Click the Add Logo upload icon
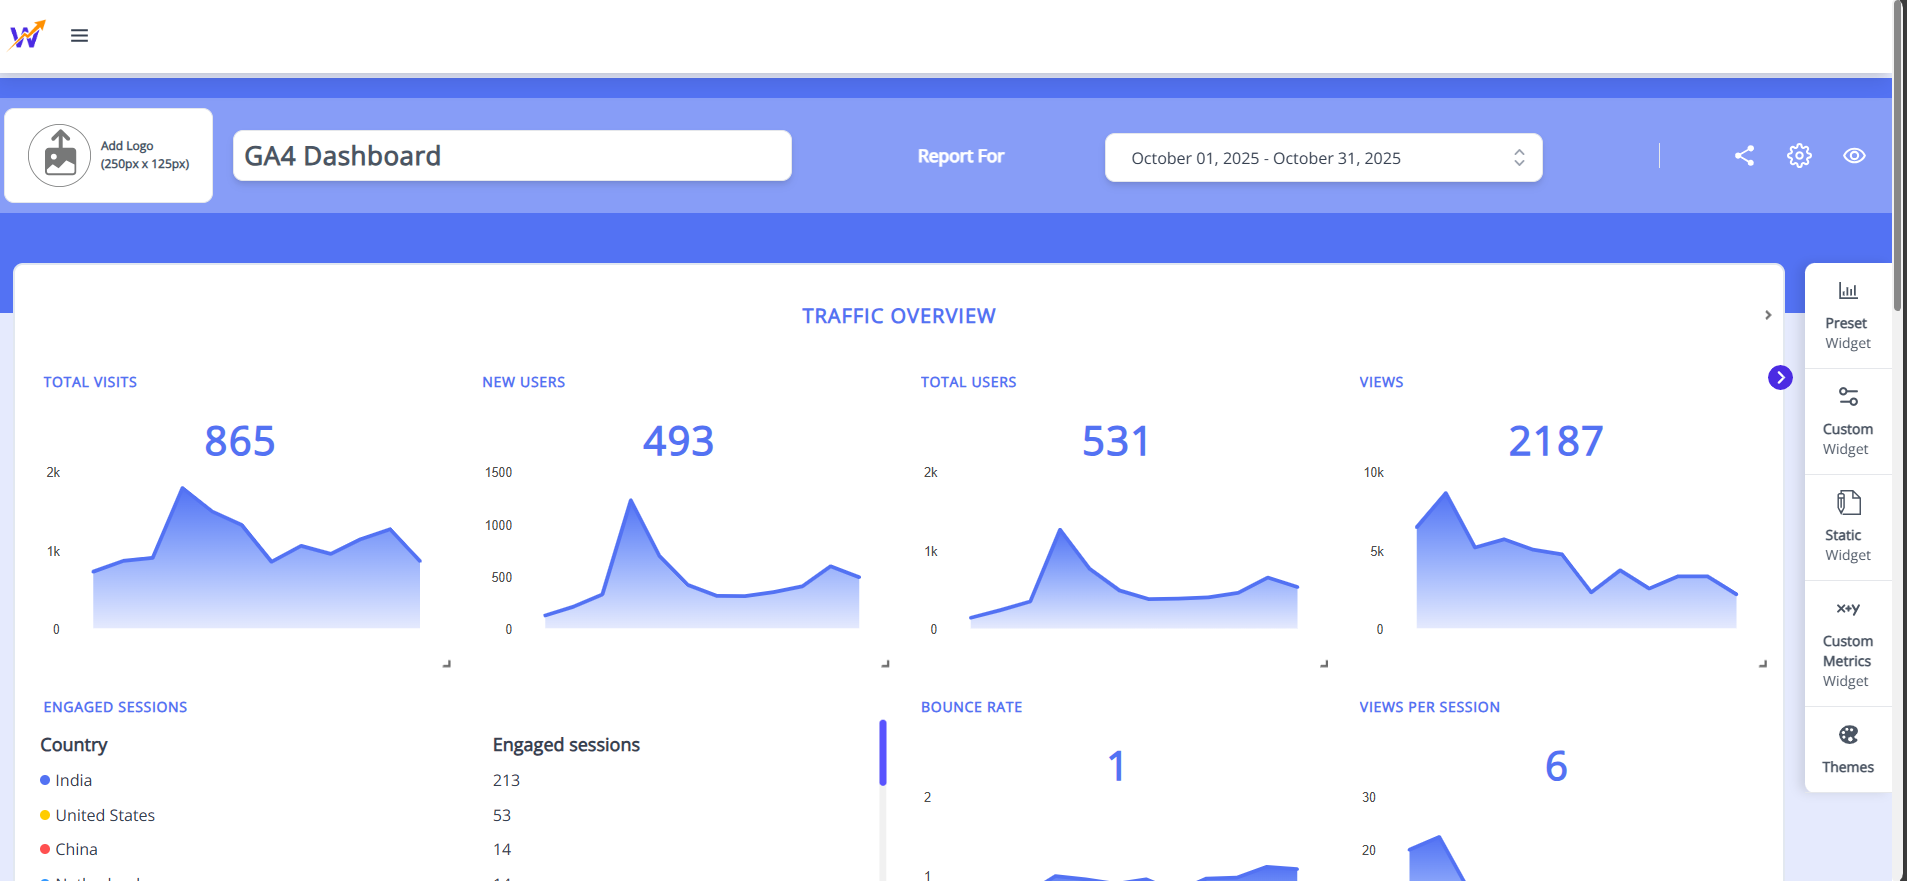The image size is (1907, 881). [x=60, y=156]
